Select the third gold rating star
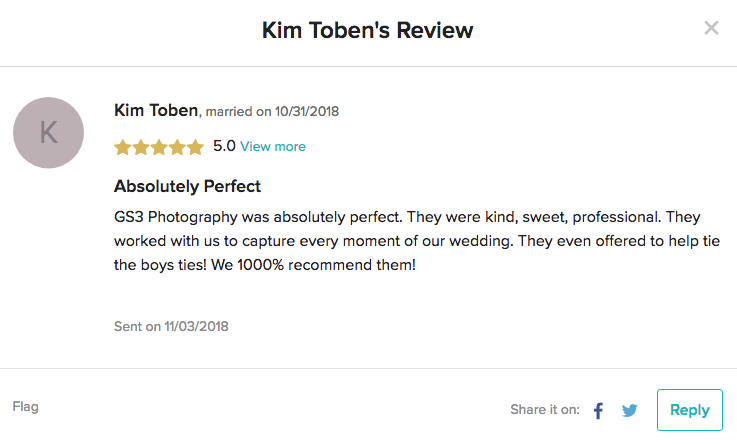 (159, 147)
